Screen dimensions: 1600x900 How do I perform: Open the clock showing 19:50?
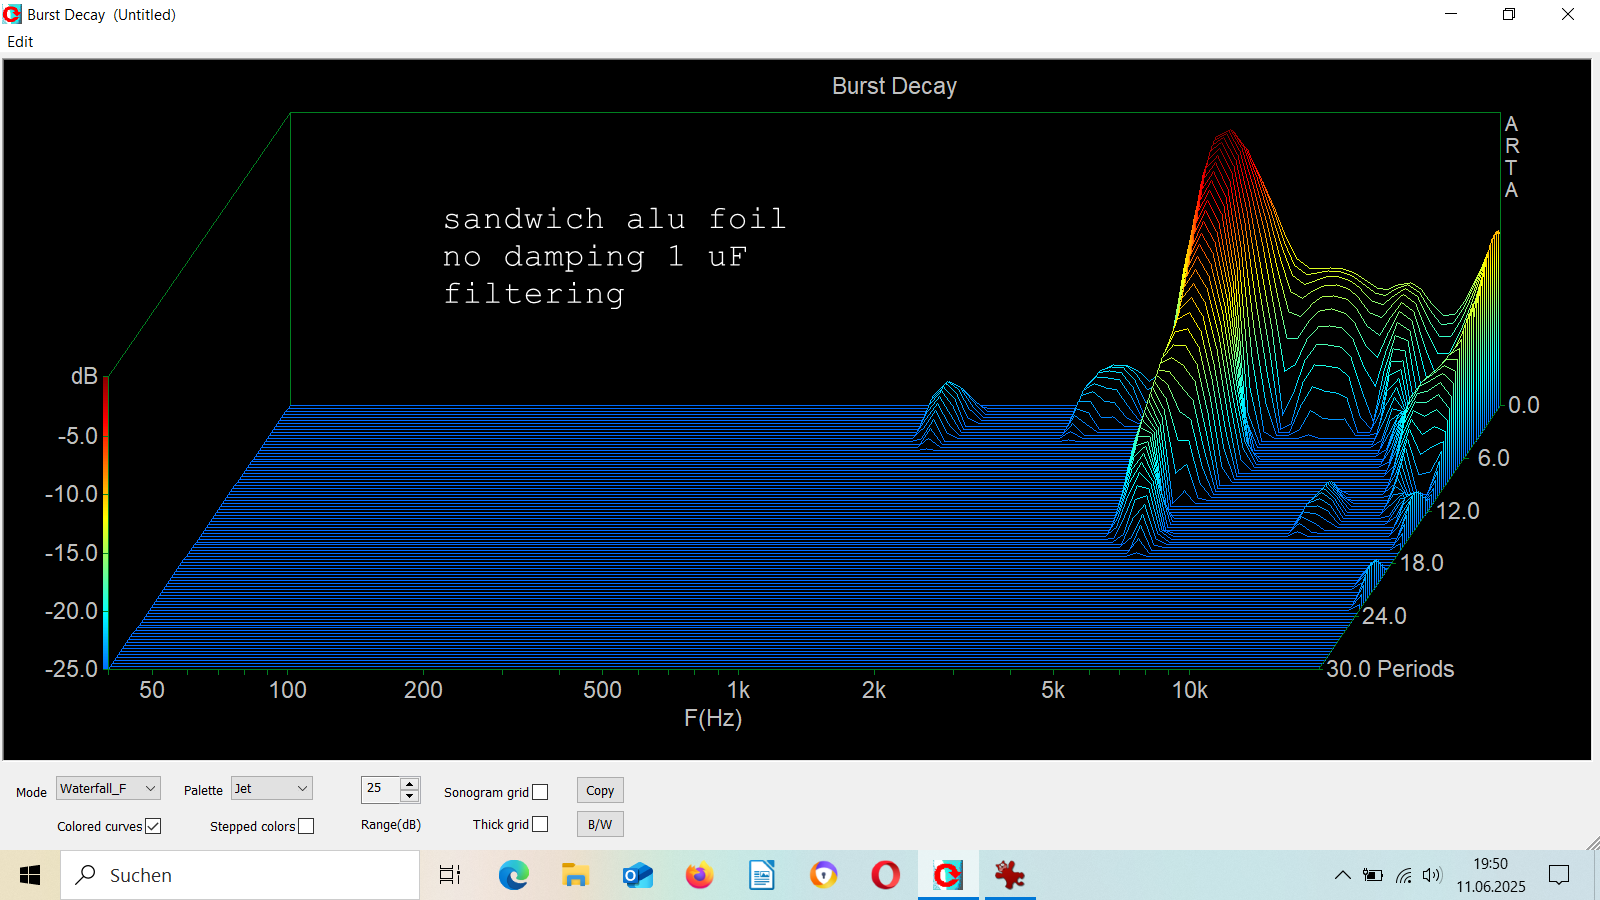tap(1490, 875)
